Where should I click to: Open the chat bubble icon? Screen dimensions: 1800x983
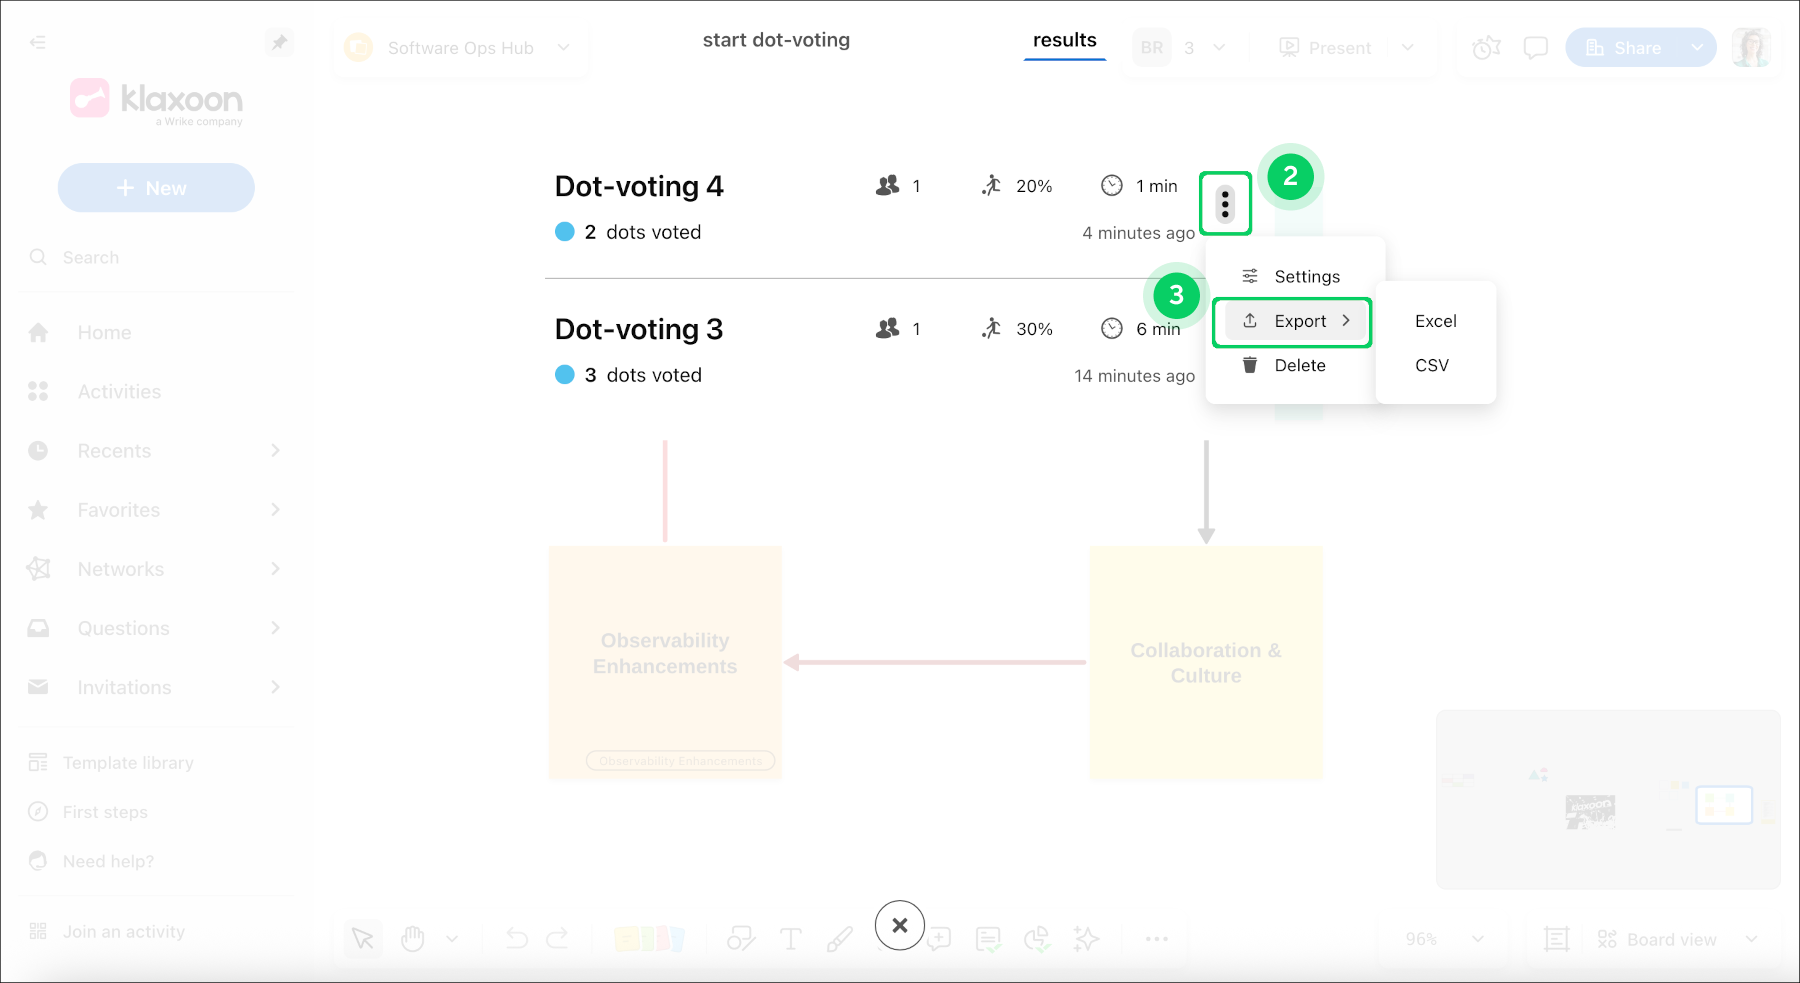click(1535, 48)
